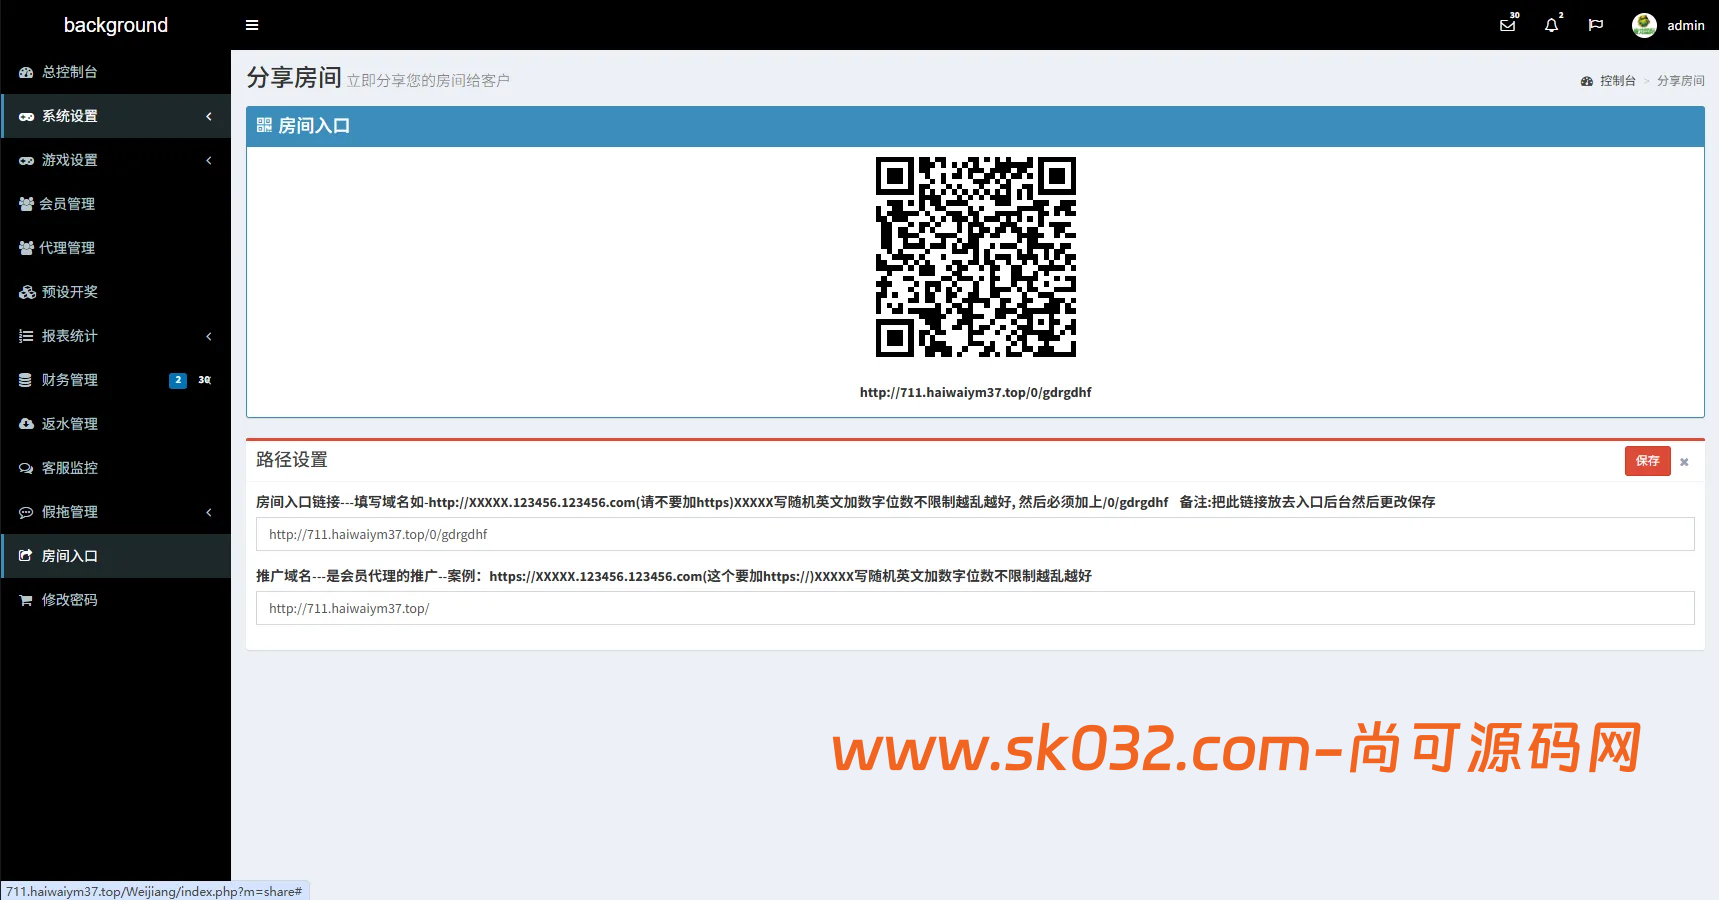Open the 返水管理 menu item

point(116,424)
